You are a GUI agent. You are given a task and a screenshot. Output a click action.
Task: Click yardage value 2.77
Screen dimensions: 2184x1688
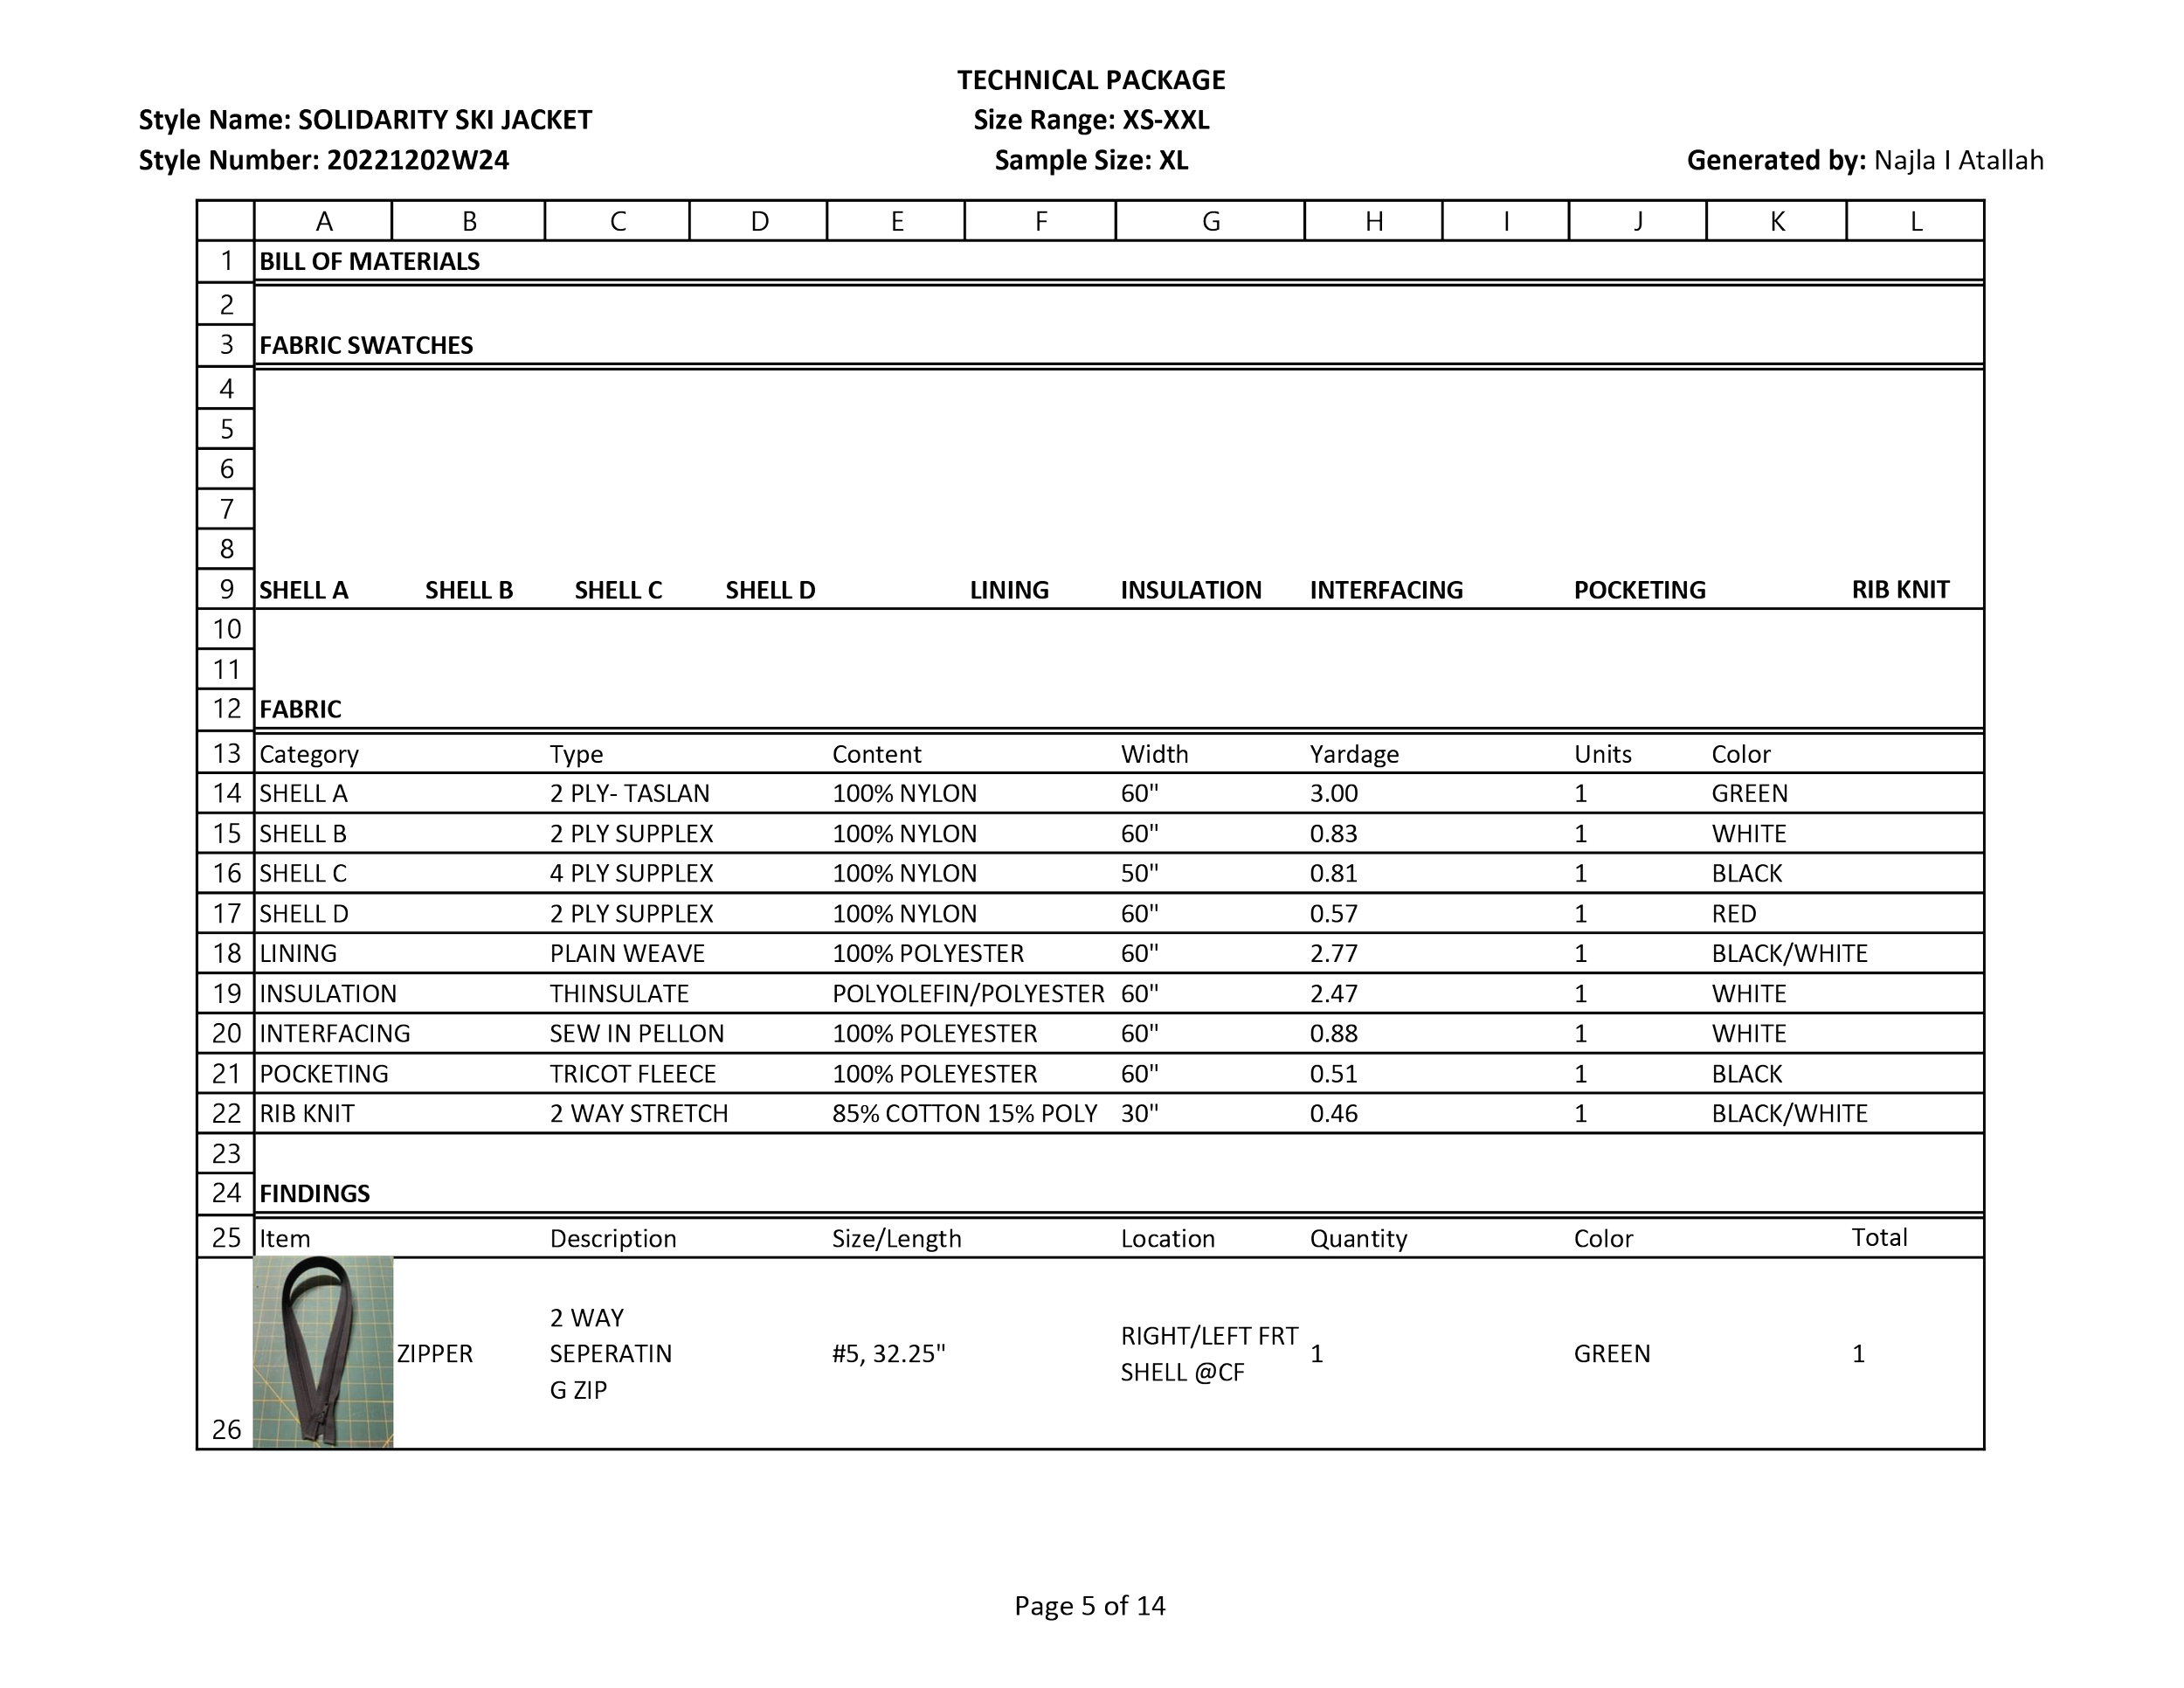point(1333,954)
